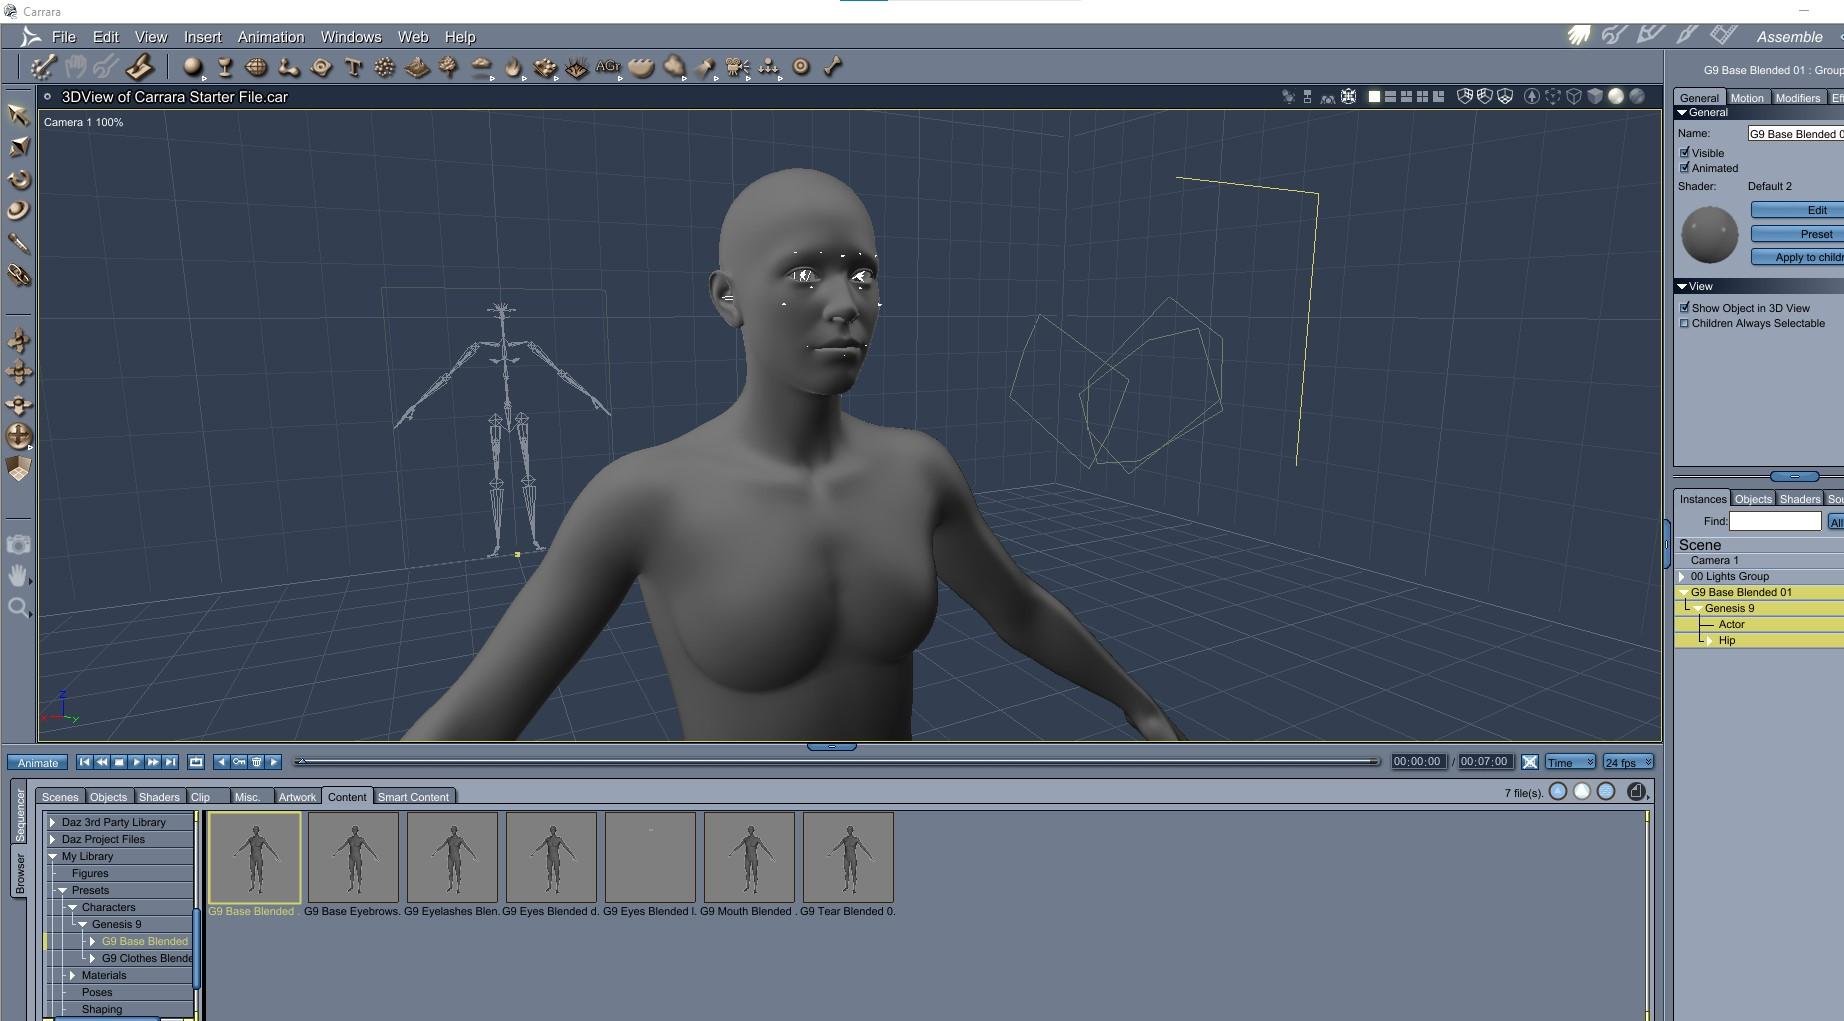
Task: Open the Model room wrench icon
Action: coord(1614,36)
